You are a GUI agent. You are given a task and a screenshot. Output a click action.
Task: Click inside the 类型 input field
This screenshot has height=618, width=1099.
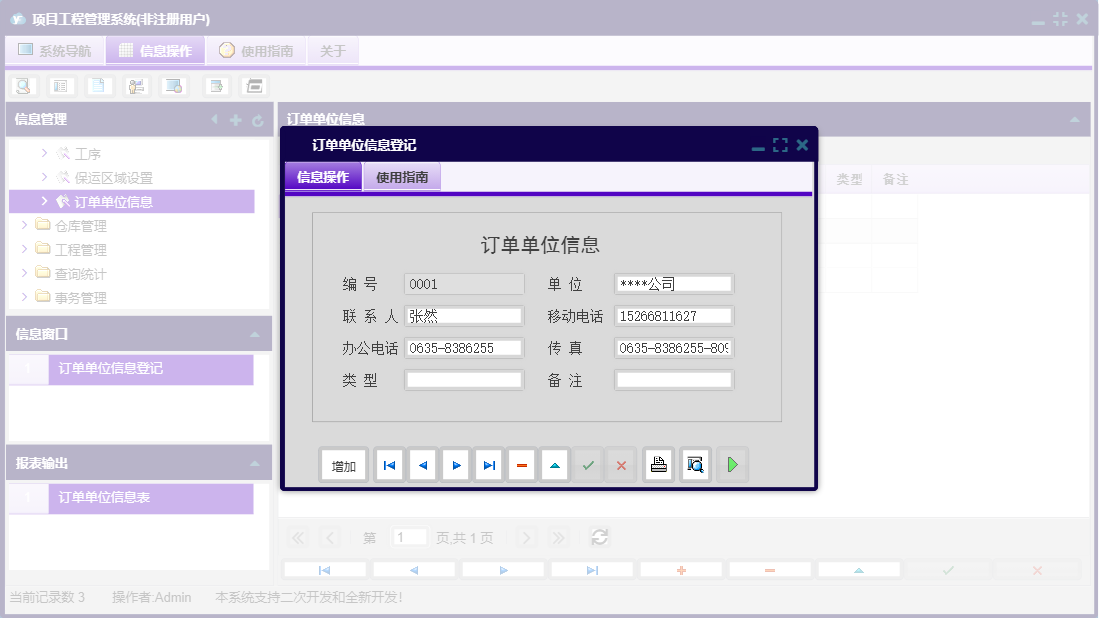click(x=464, y=379)
